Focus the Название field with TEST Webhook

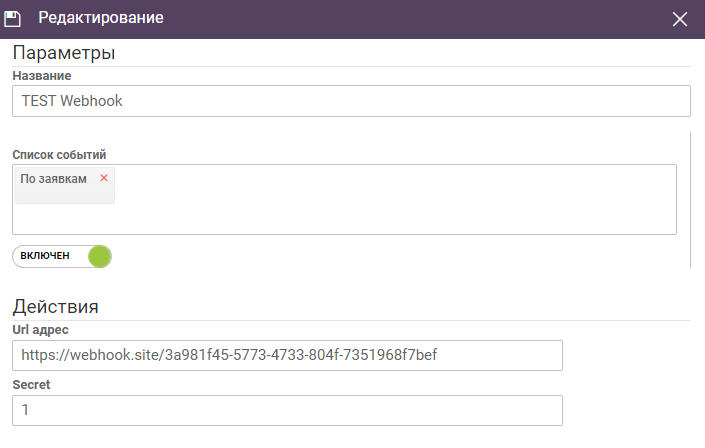[351, 101]
